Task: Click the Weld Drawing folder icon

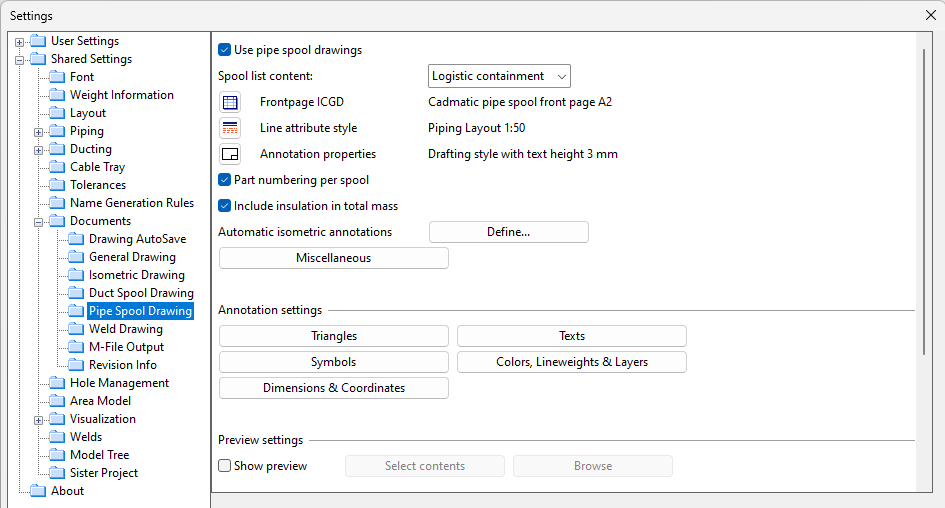Action: coord(76,329)
